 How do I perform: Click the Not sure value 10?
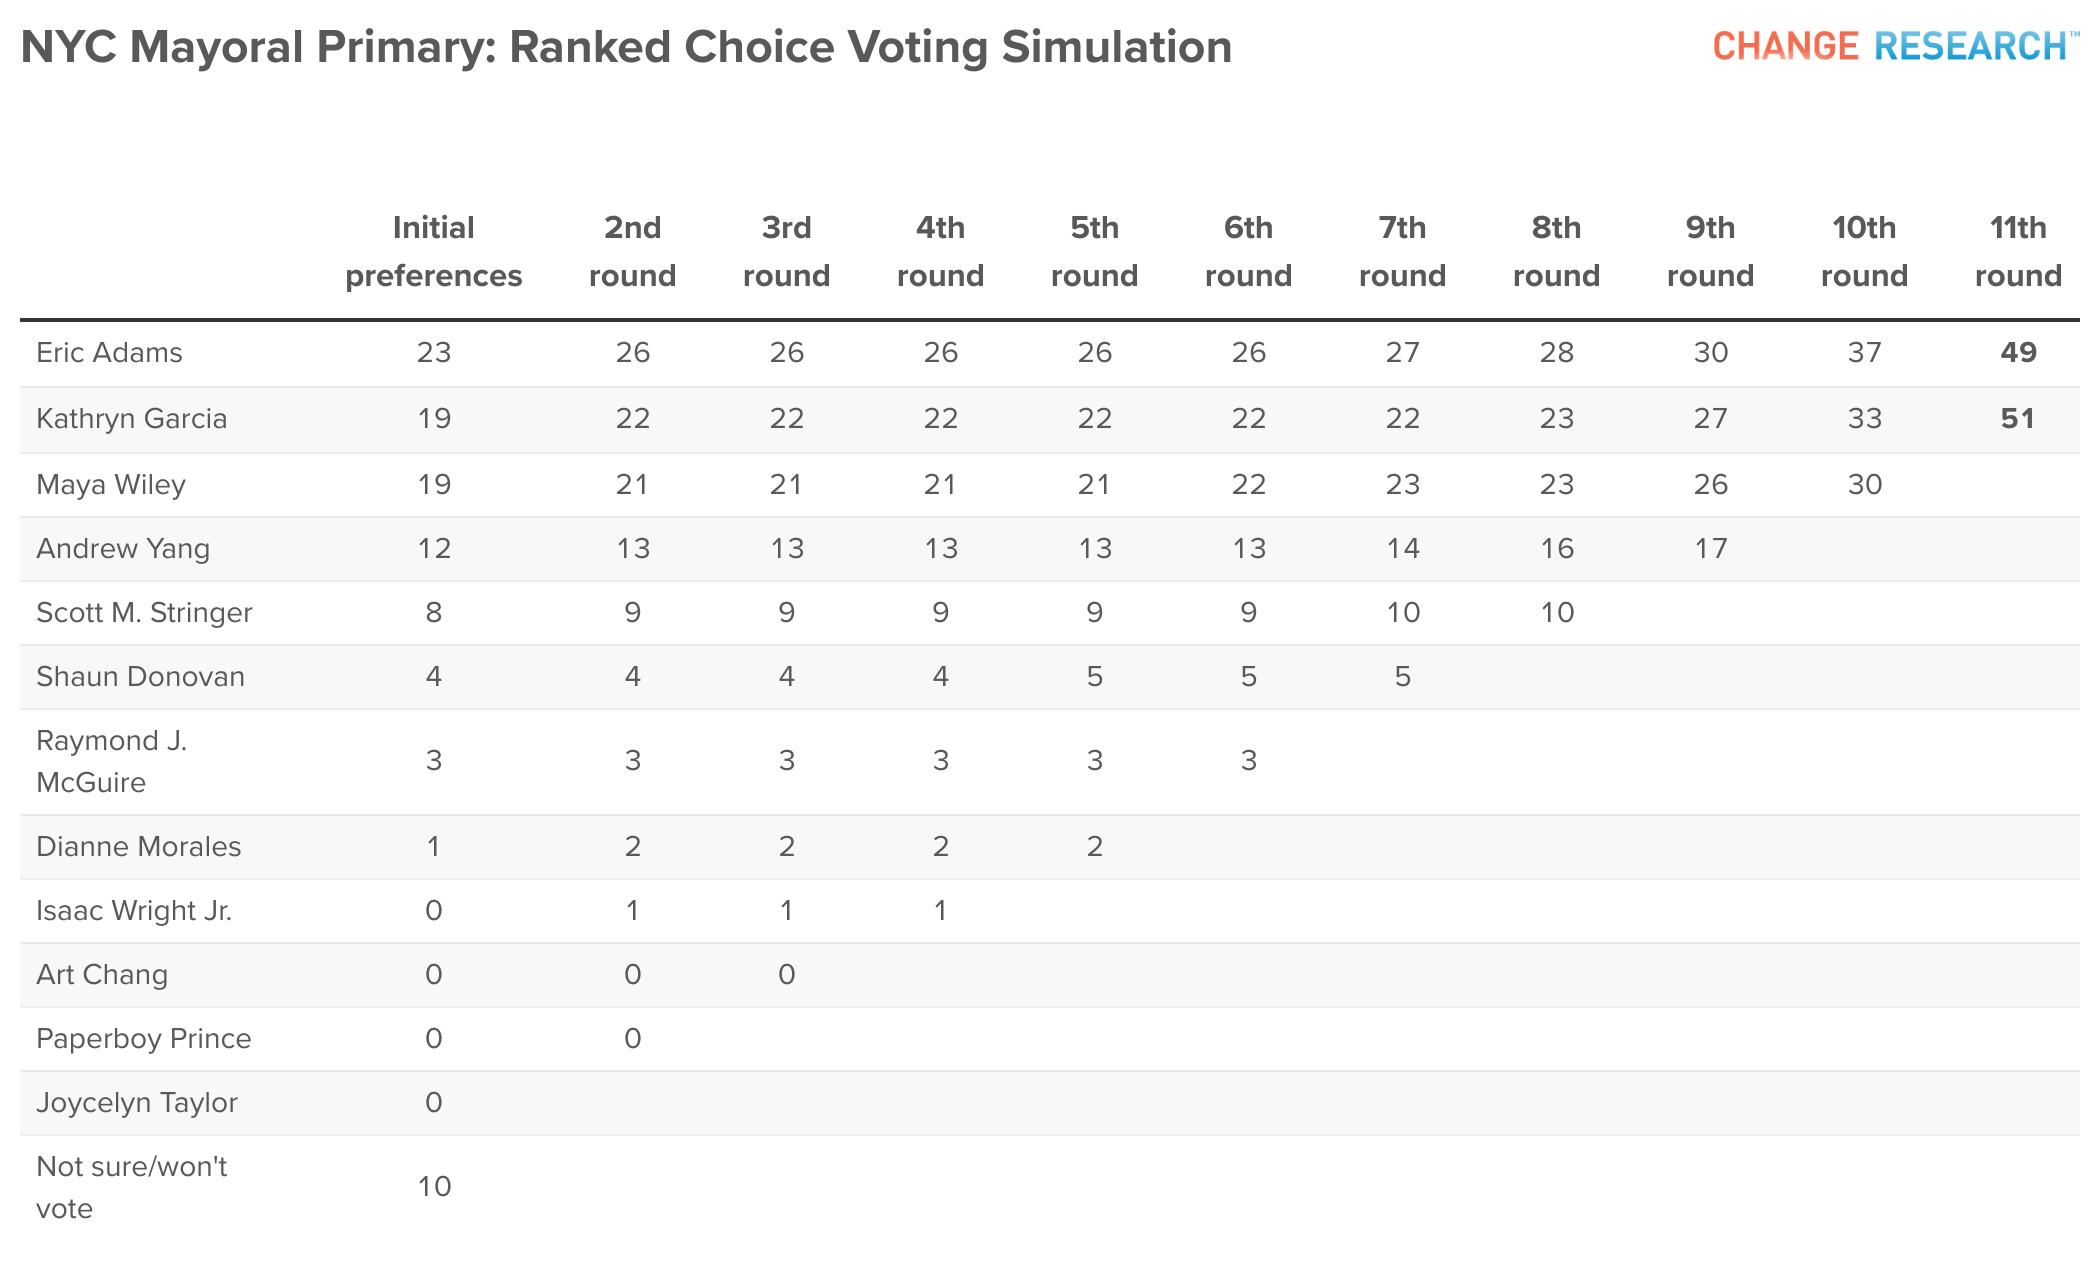[x=434, y=1187]
